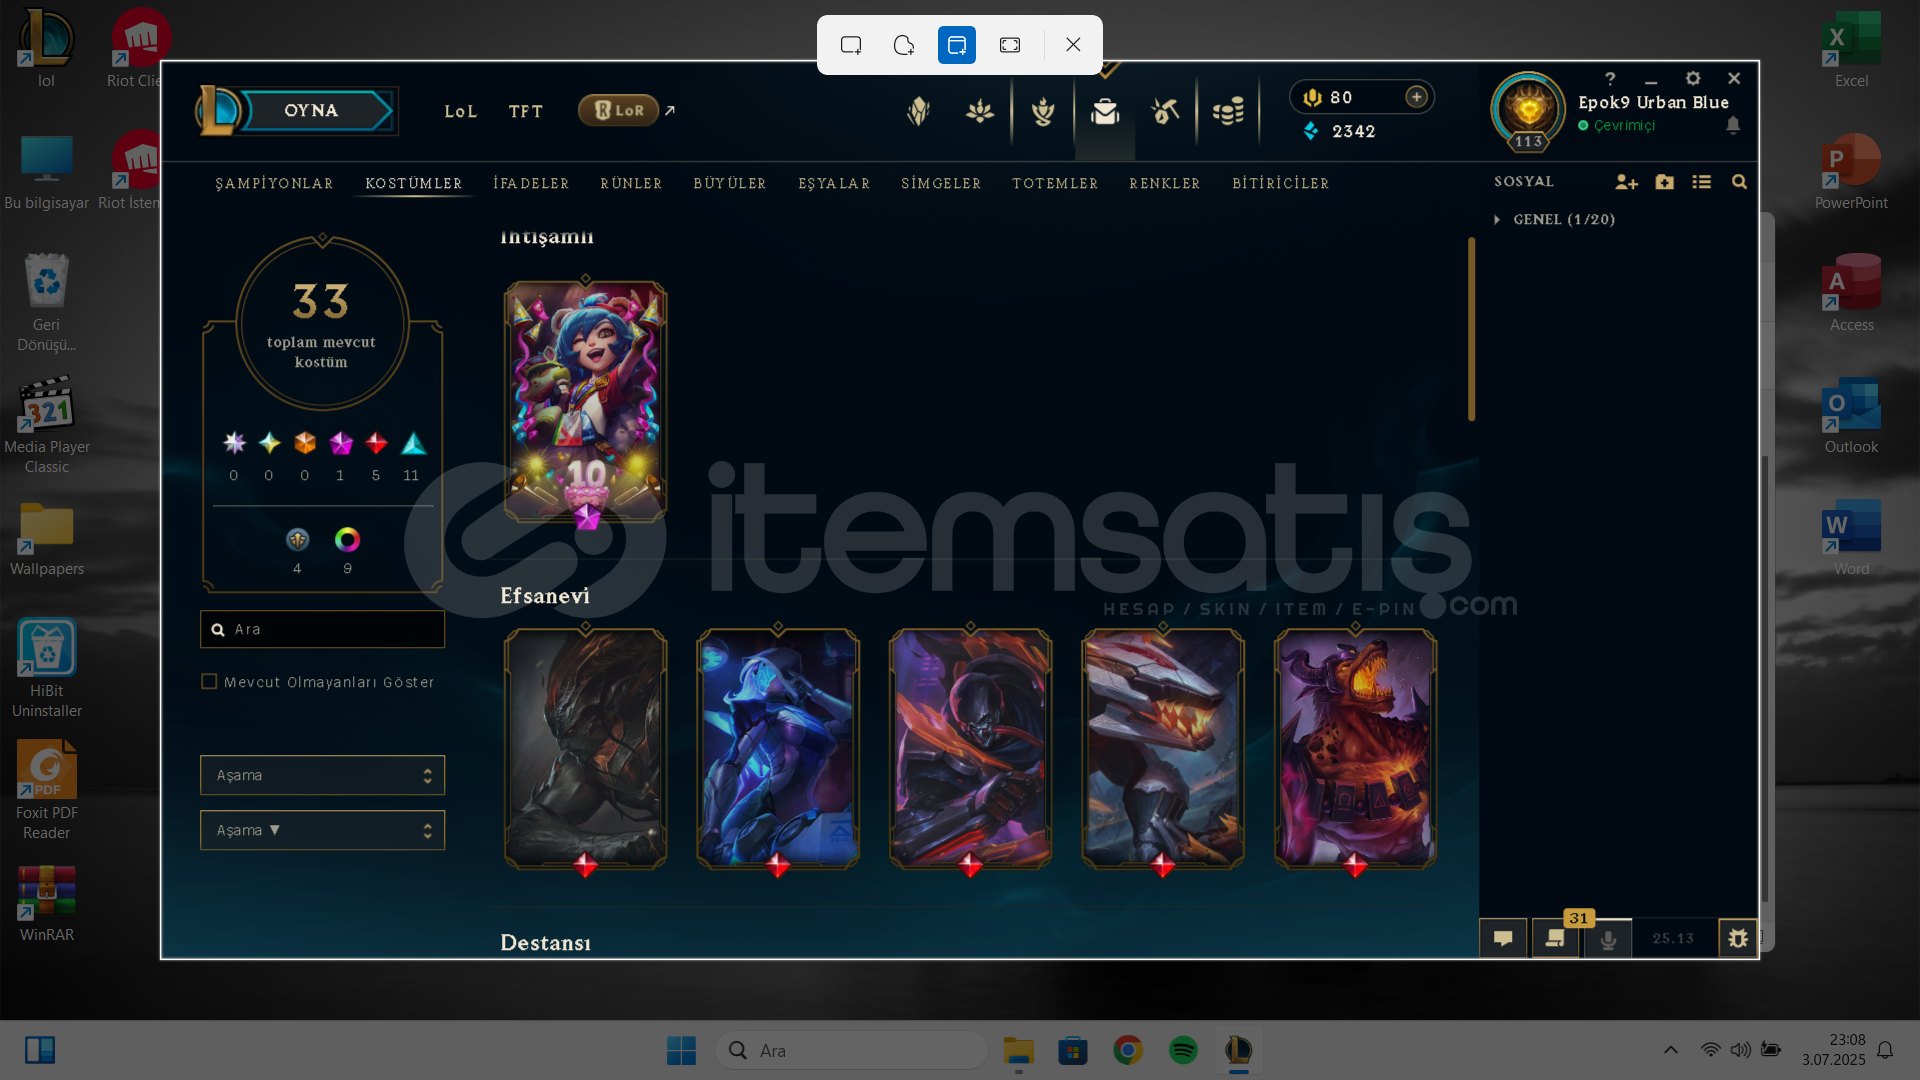Open client settings gear icon
Viewport: 1920px width, 1080px height.
coord(1693,78)
